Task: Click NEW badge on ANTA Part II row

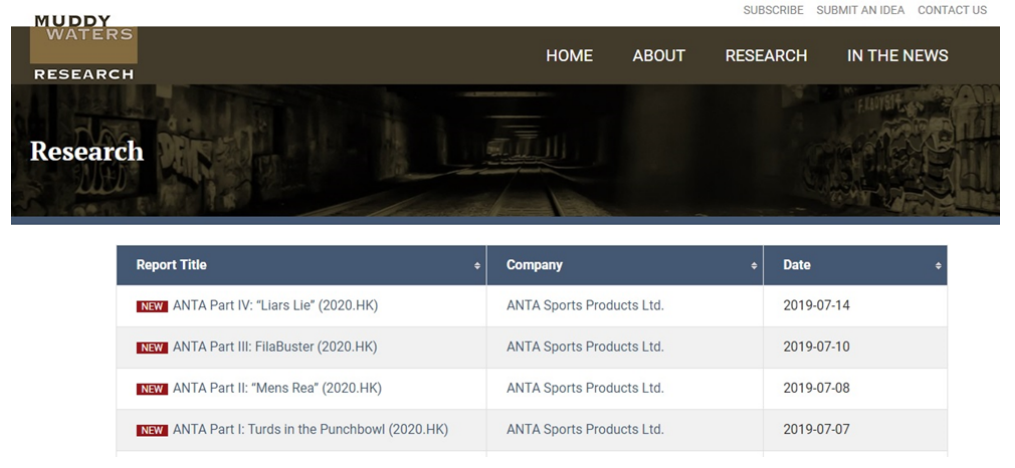Action: point(152,389)
